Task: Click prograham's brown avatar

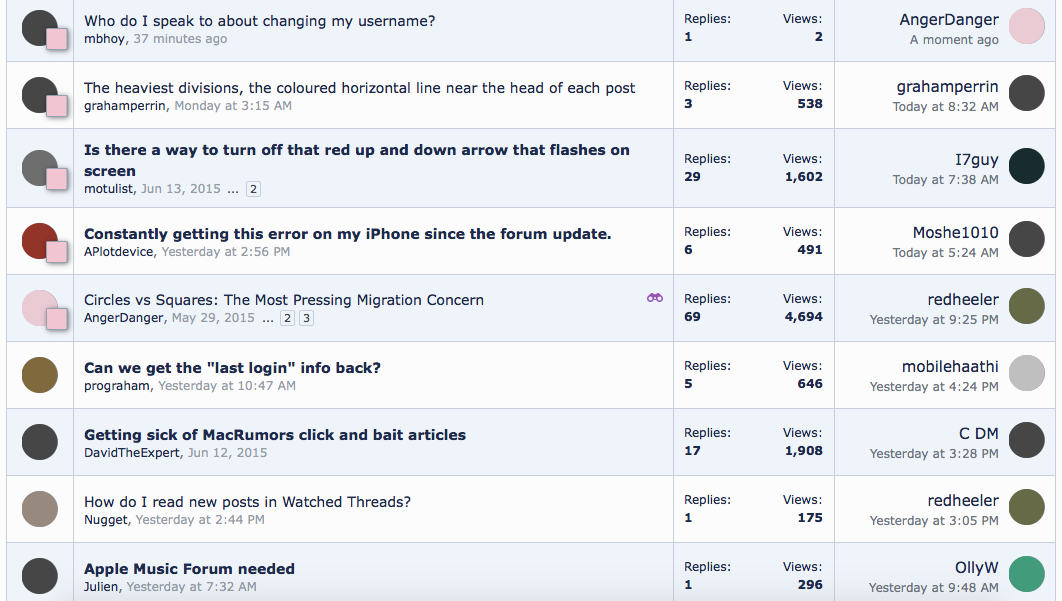Action: 40,374
